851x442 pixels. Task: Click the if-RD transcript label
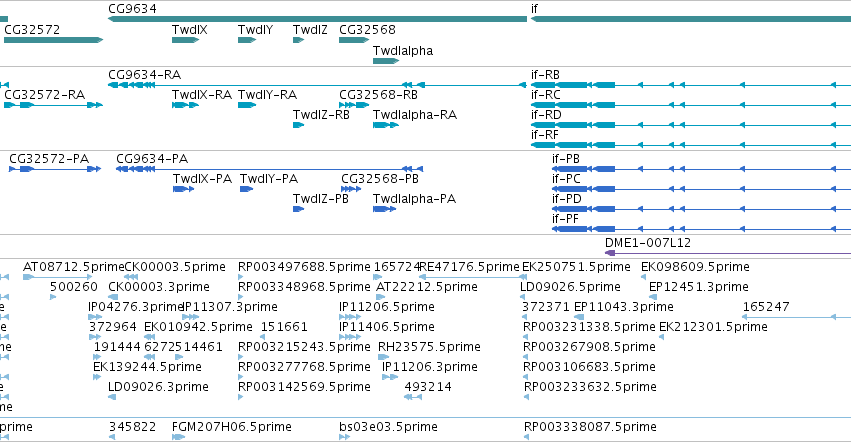[546, 115]
